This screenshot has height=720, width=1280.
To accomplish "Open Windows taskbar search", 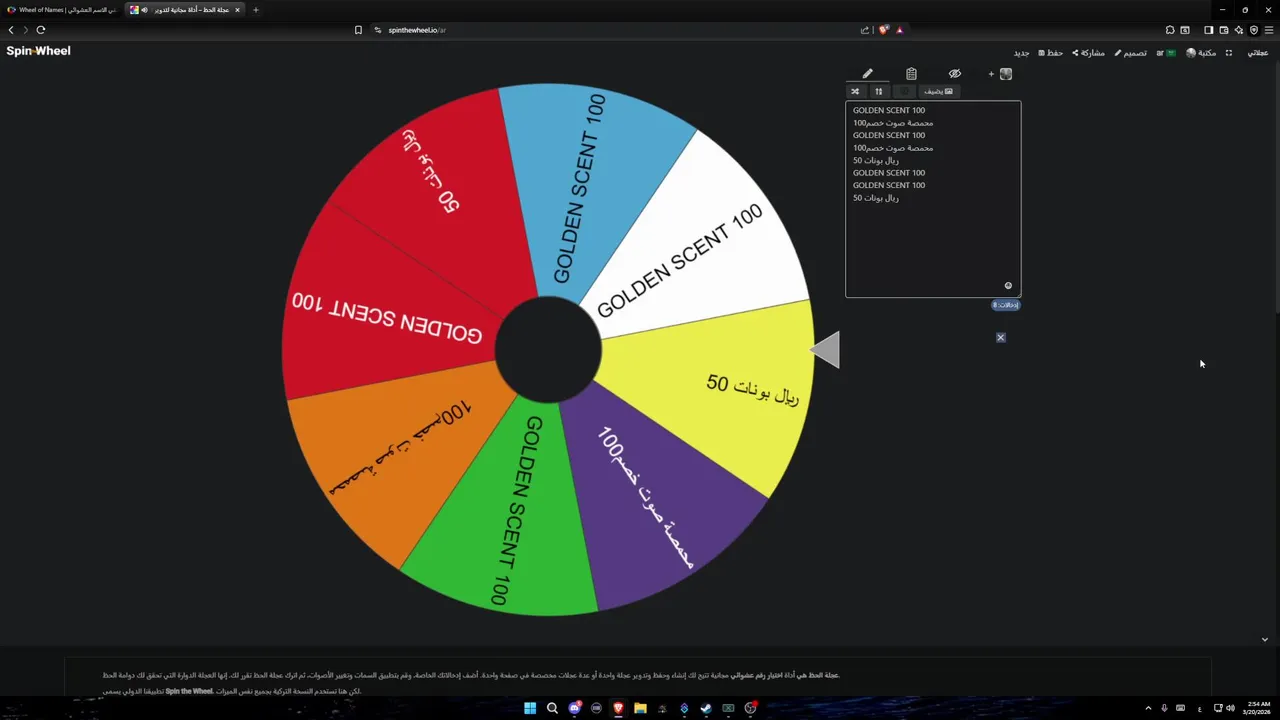I will tap(552, 708).
